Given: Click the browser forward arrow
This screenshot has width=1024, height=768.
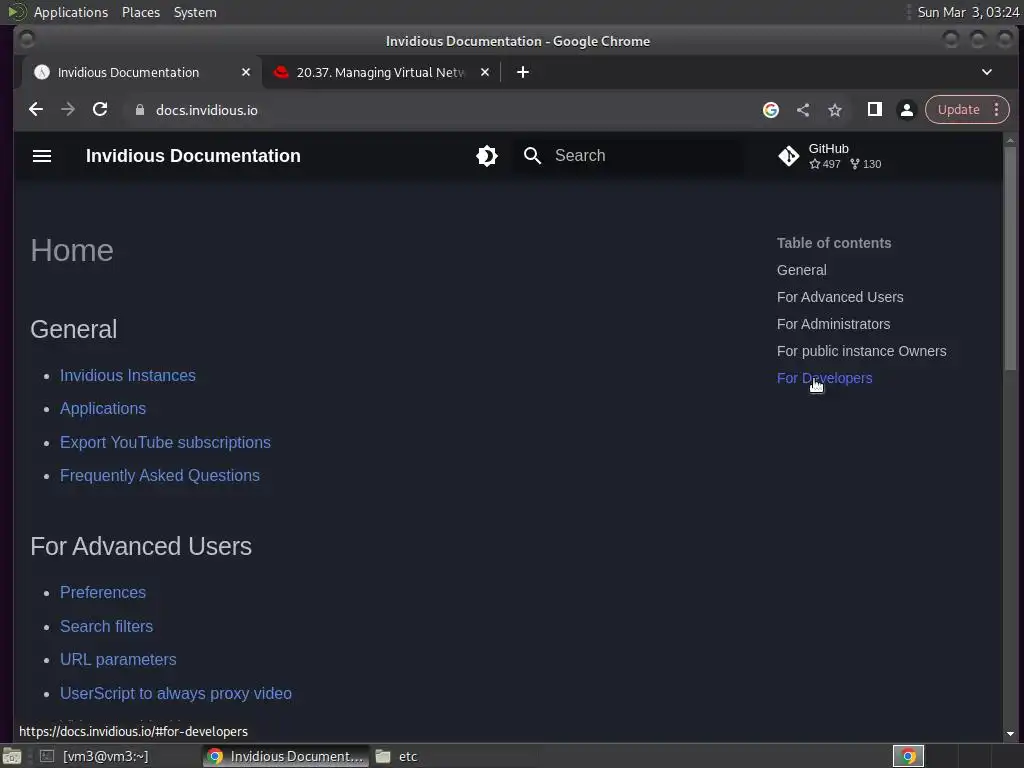Looking at the screenshot, I should coord(68,110).
